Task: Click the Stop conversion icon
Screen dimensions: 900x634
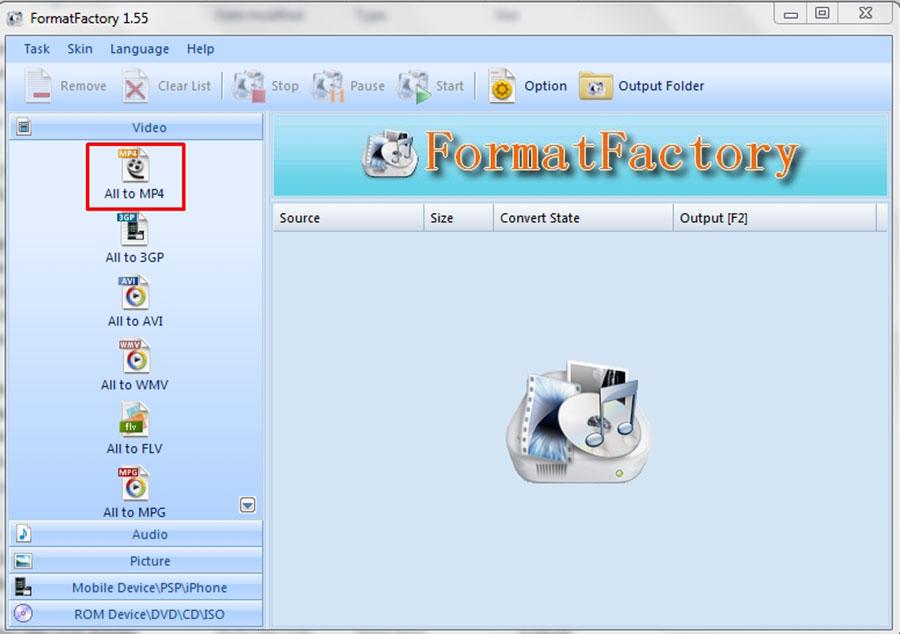Action: click(x=249, y=86)
